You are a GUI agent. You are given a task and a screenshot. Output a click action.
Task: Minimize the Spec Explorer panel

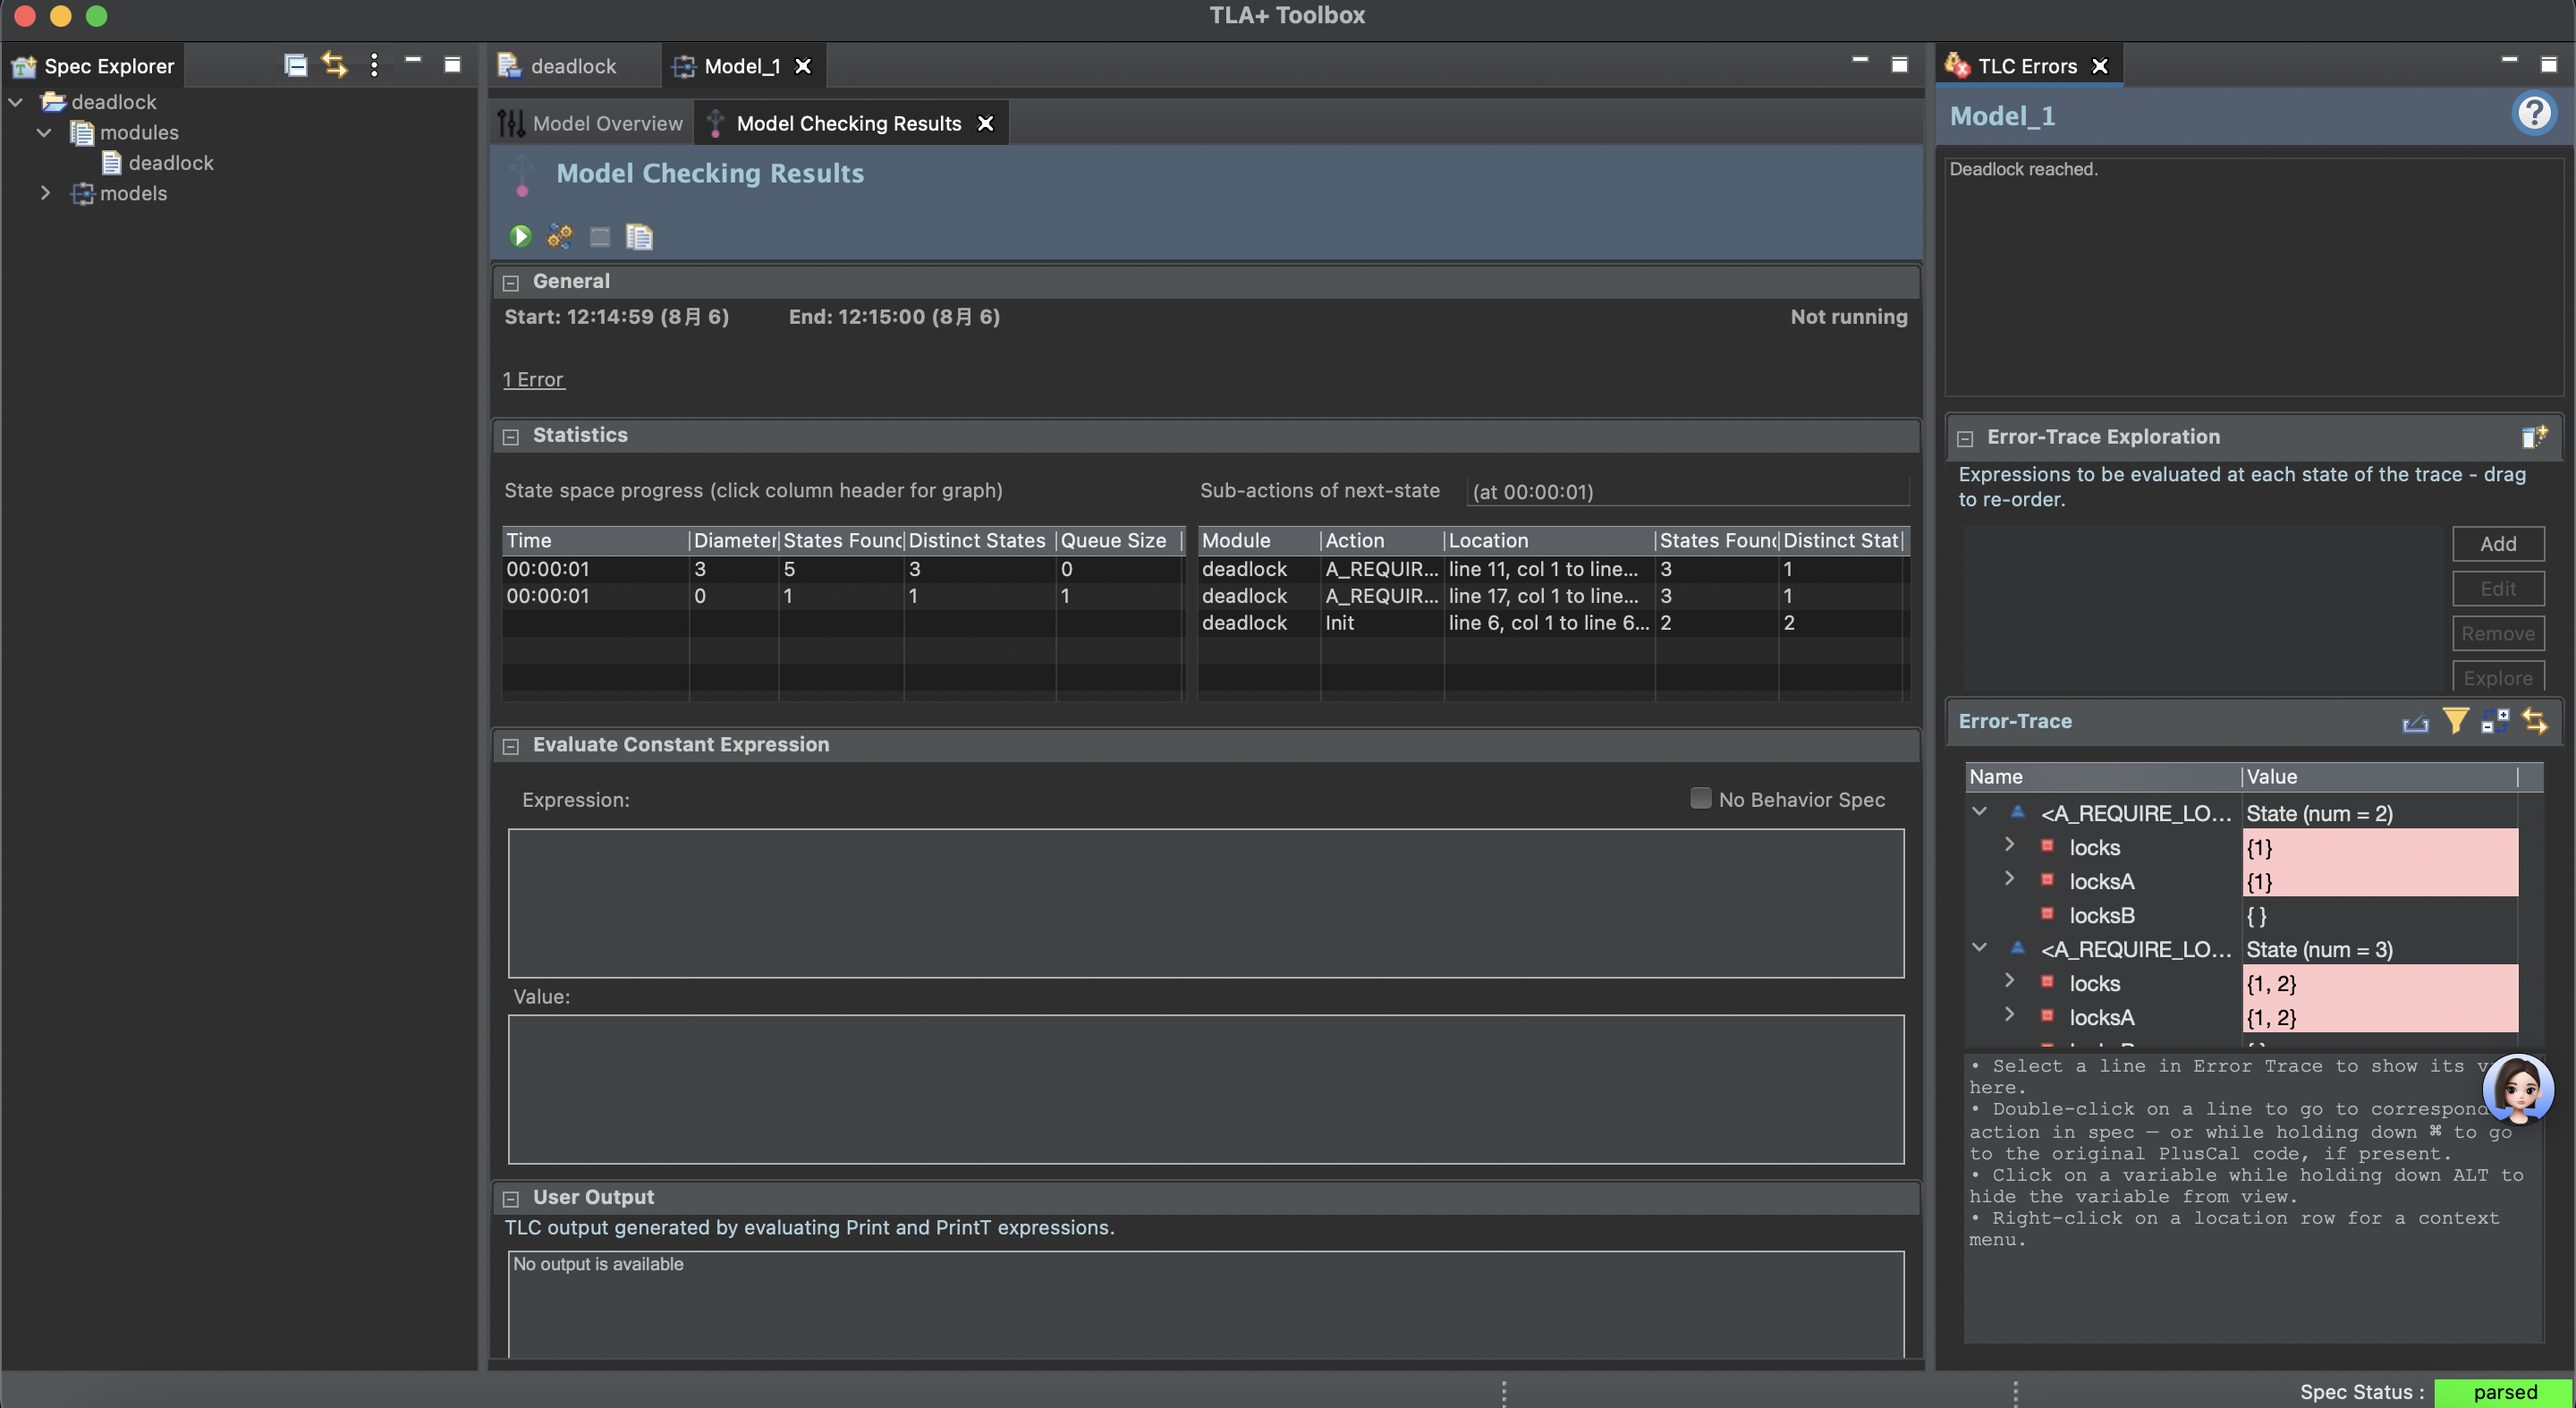(412, 62)
